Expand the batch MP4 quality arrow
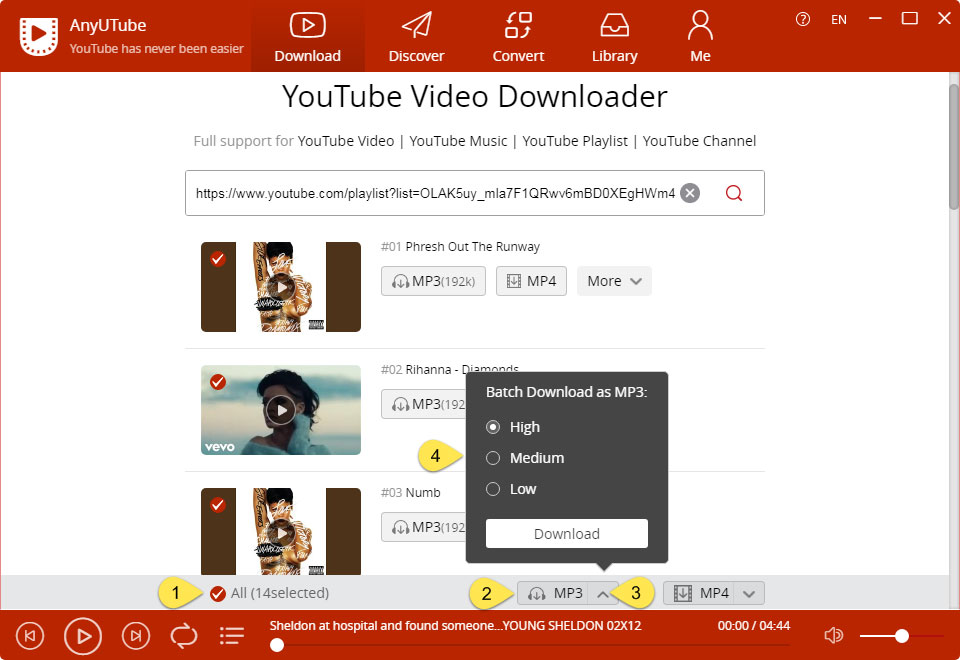 pyautogui.click(x=749, y=593)
